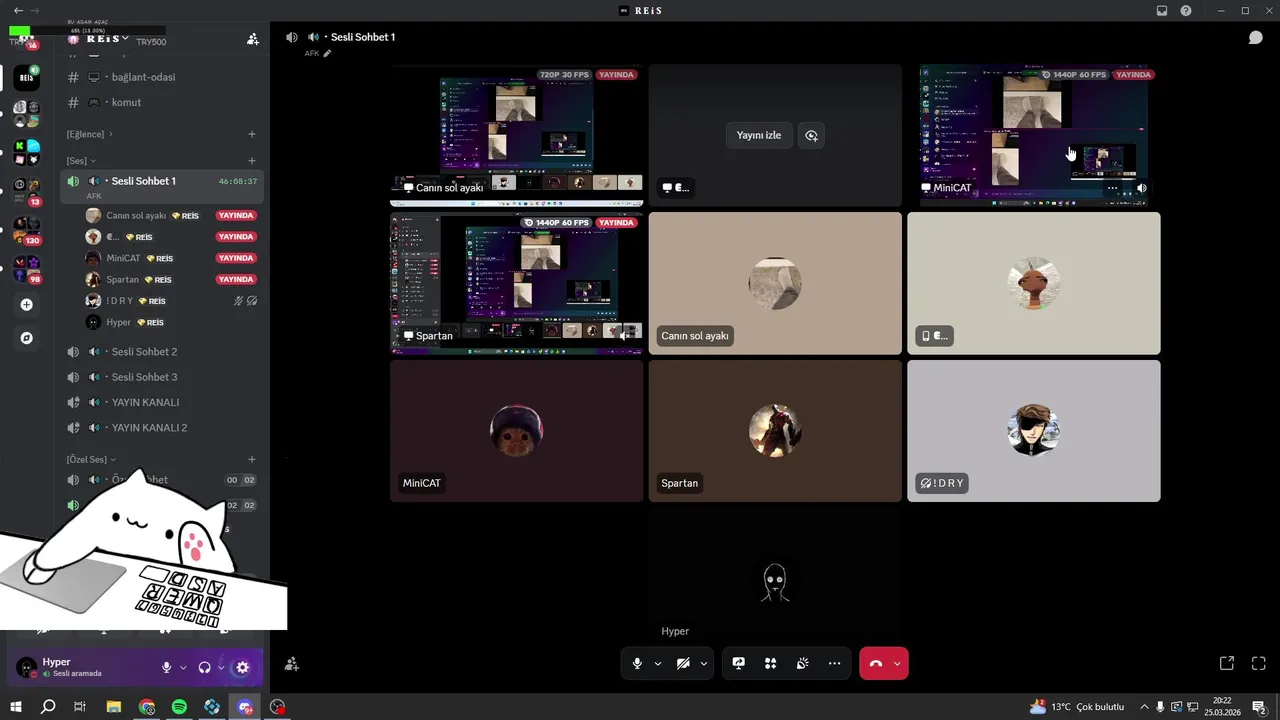Click ! D R Y in voice member list
The width and height of the screenshot is (1280, 720).
coord(172,301)
